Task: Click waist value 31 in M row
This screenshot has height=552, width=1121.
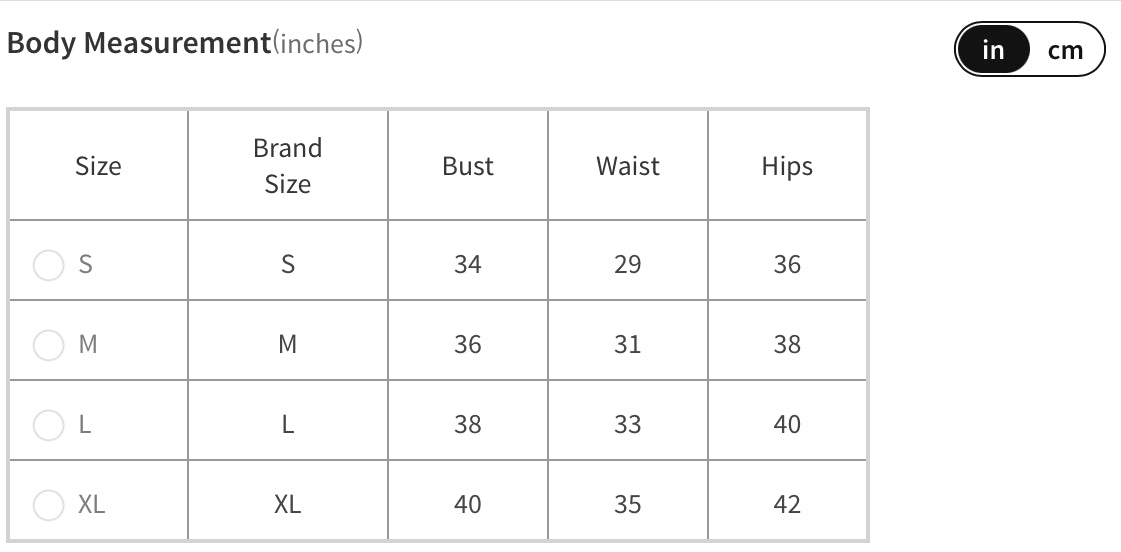Action: 628,345
